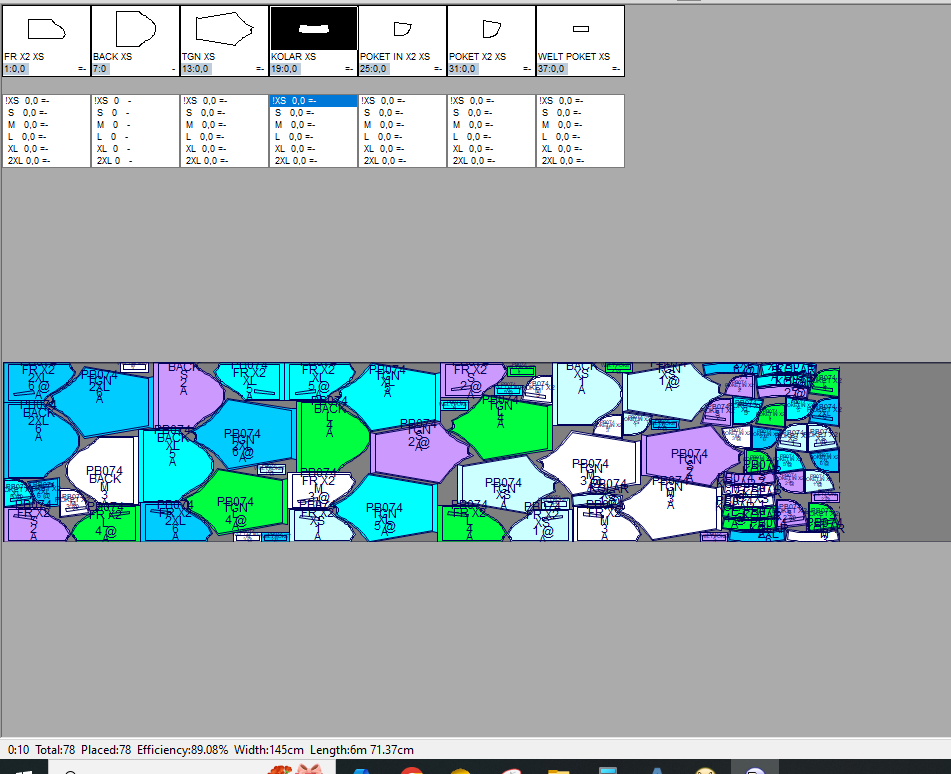Select the highlighted XS row under KOLAR
This screenshot has width=951, height=774.
[x=313, y=101]
